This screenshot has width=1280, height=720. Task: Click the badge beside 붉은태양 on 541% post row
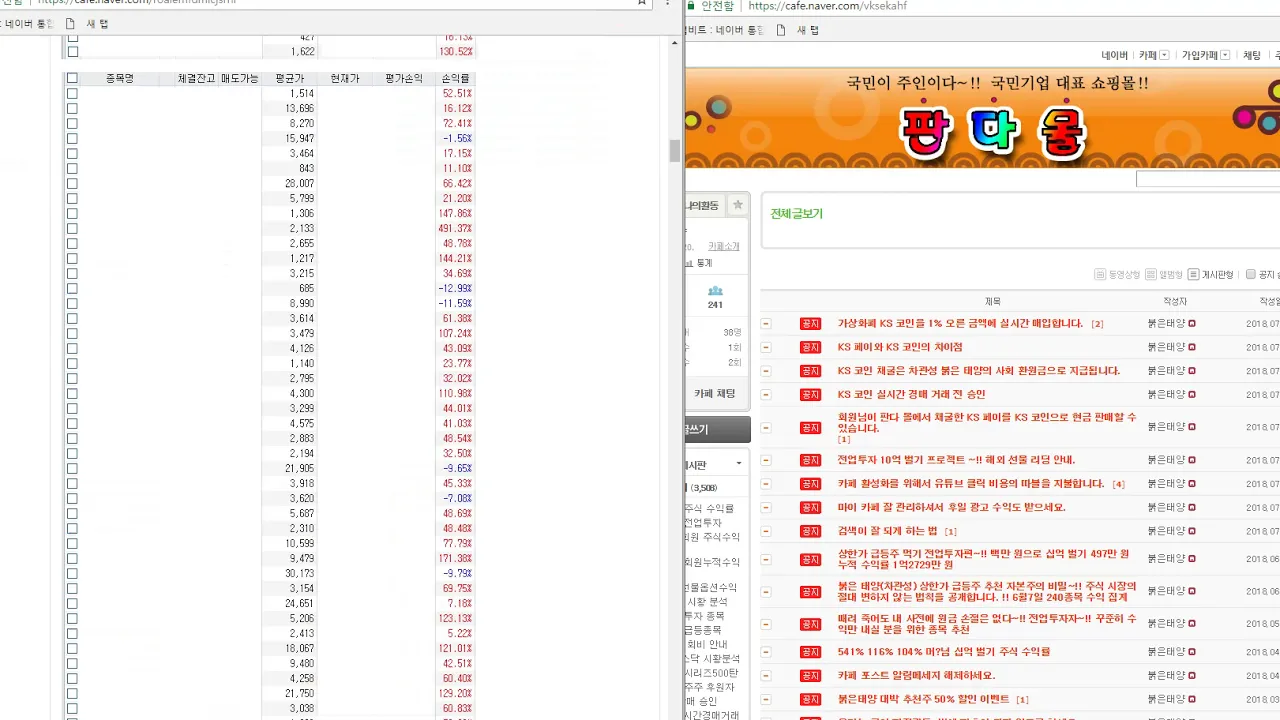pos(1192,652)
